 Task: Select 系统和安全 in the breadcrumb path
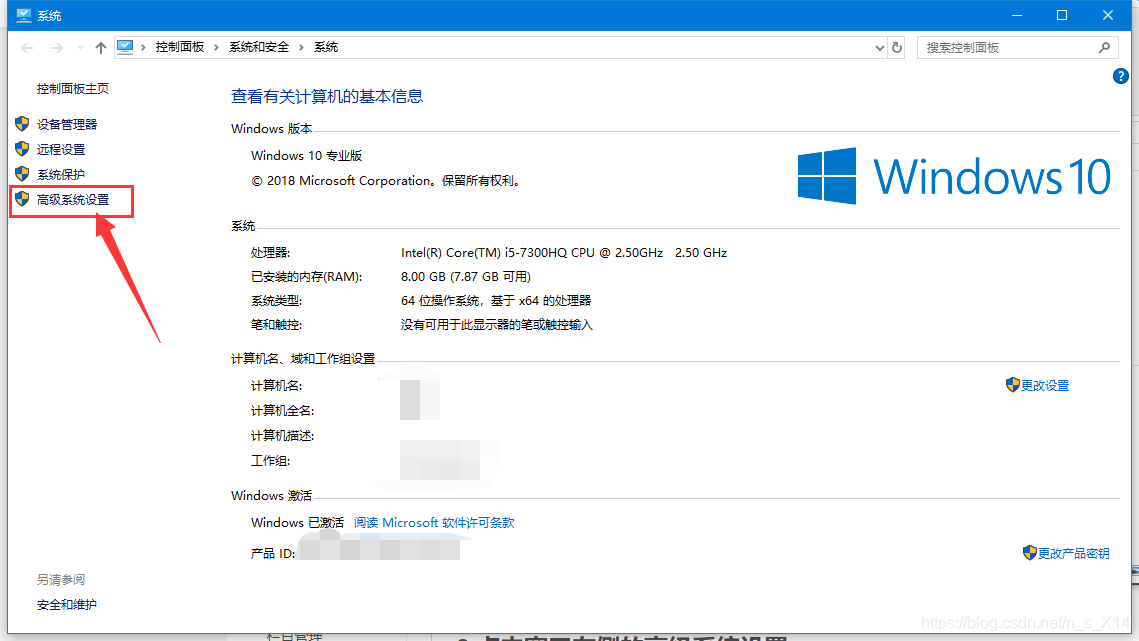point(259,47)
